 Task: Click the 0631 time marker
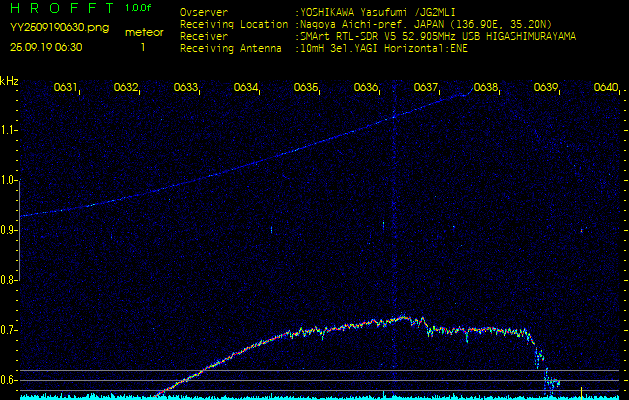pyautogui.click(x=66, y=88)
